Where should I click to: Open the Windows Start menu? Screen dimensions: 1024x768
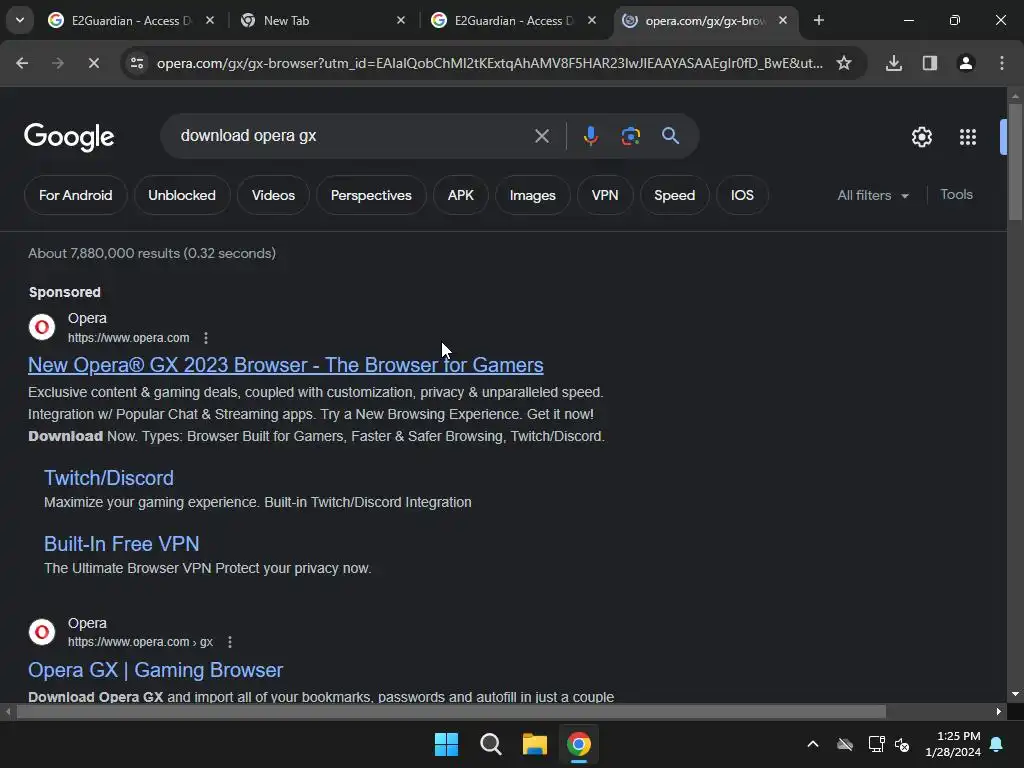(x=447, y=744)
